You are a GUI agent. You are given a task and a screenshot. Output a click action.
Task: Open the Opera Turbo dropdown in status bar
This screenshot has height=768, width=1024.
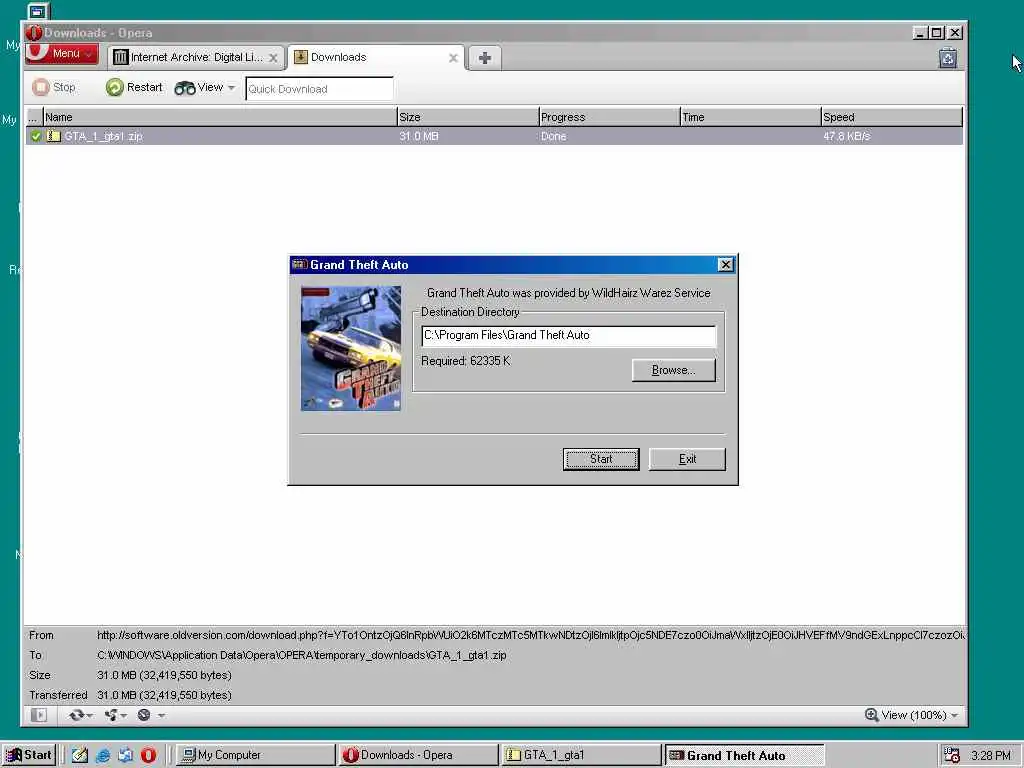point(151,715)
